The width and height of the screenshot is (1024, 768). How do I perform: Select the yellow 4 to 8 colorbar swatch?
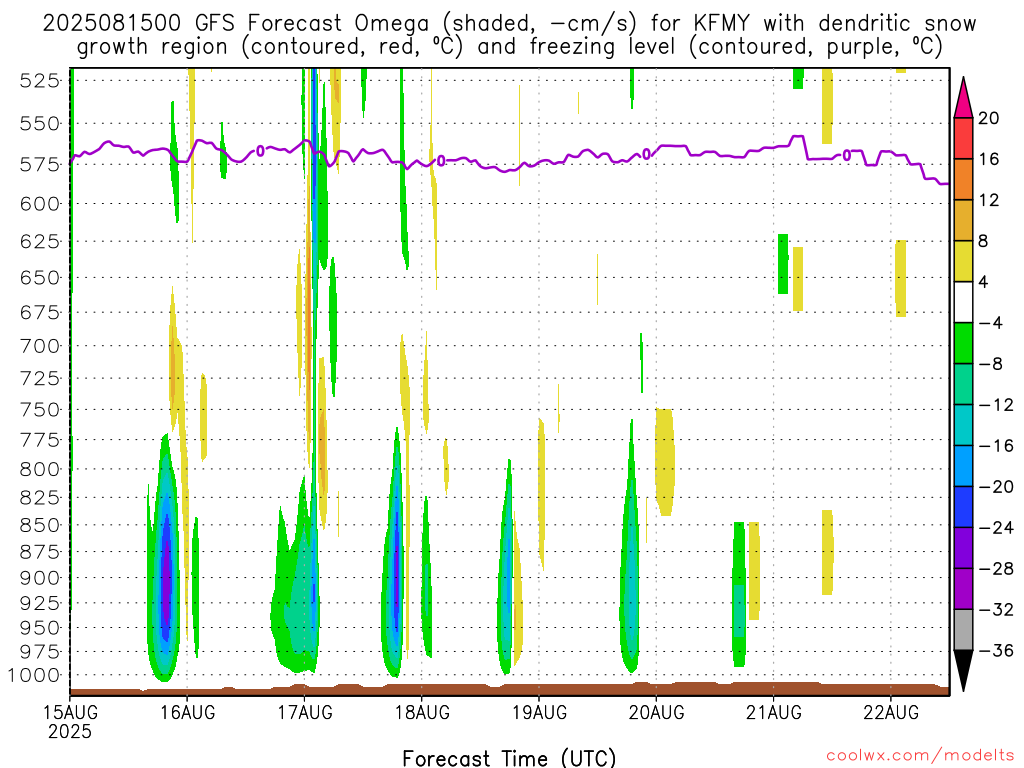(x=963, y=261)
